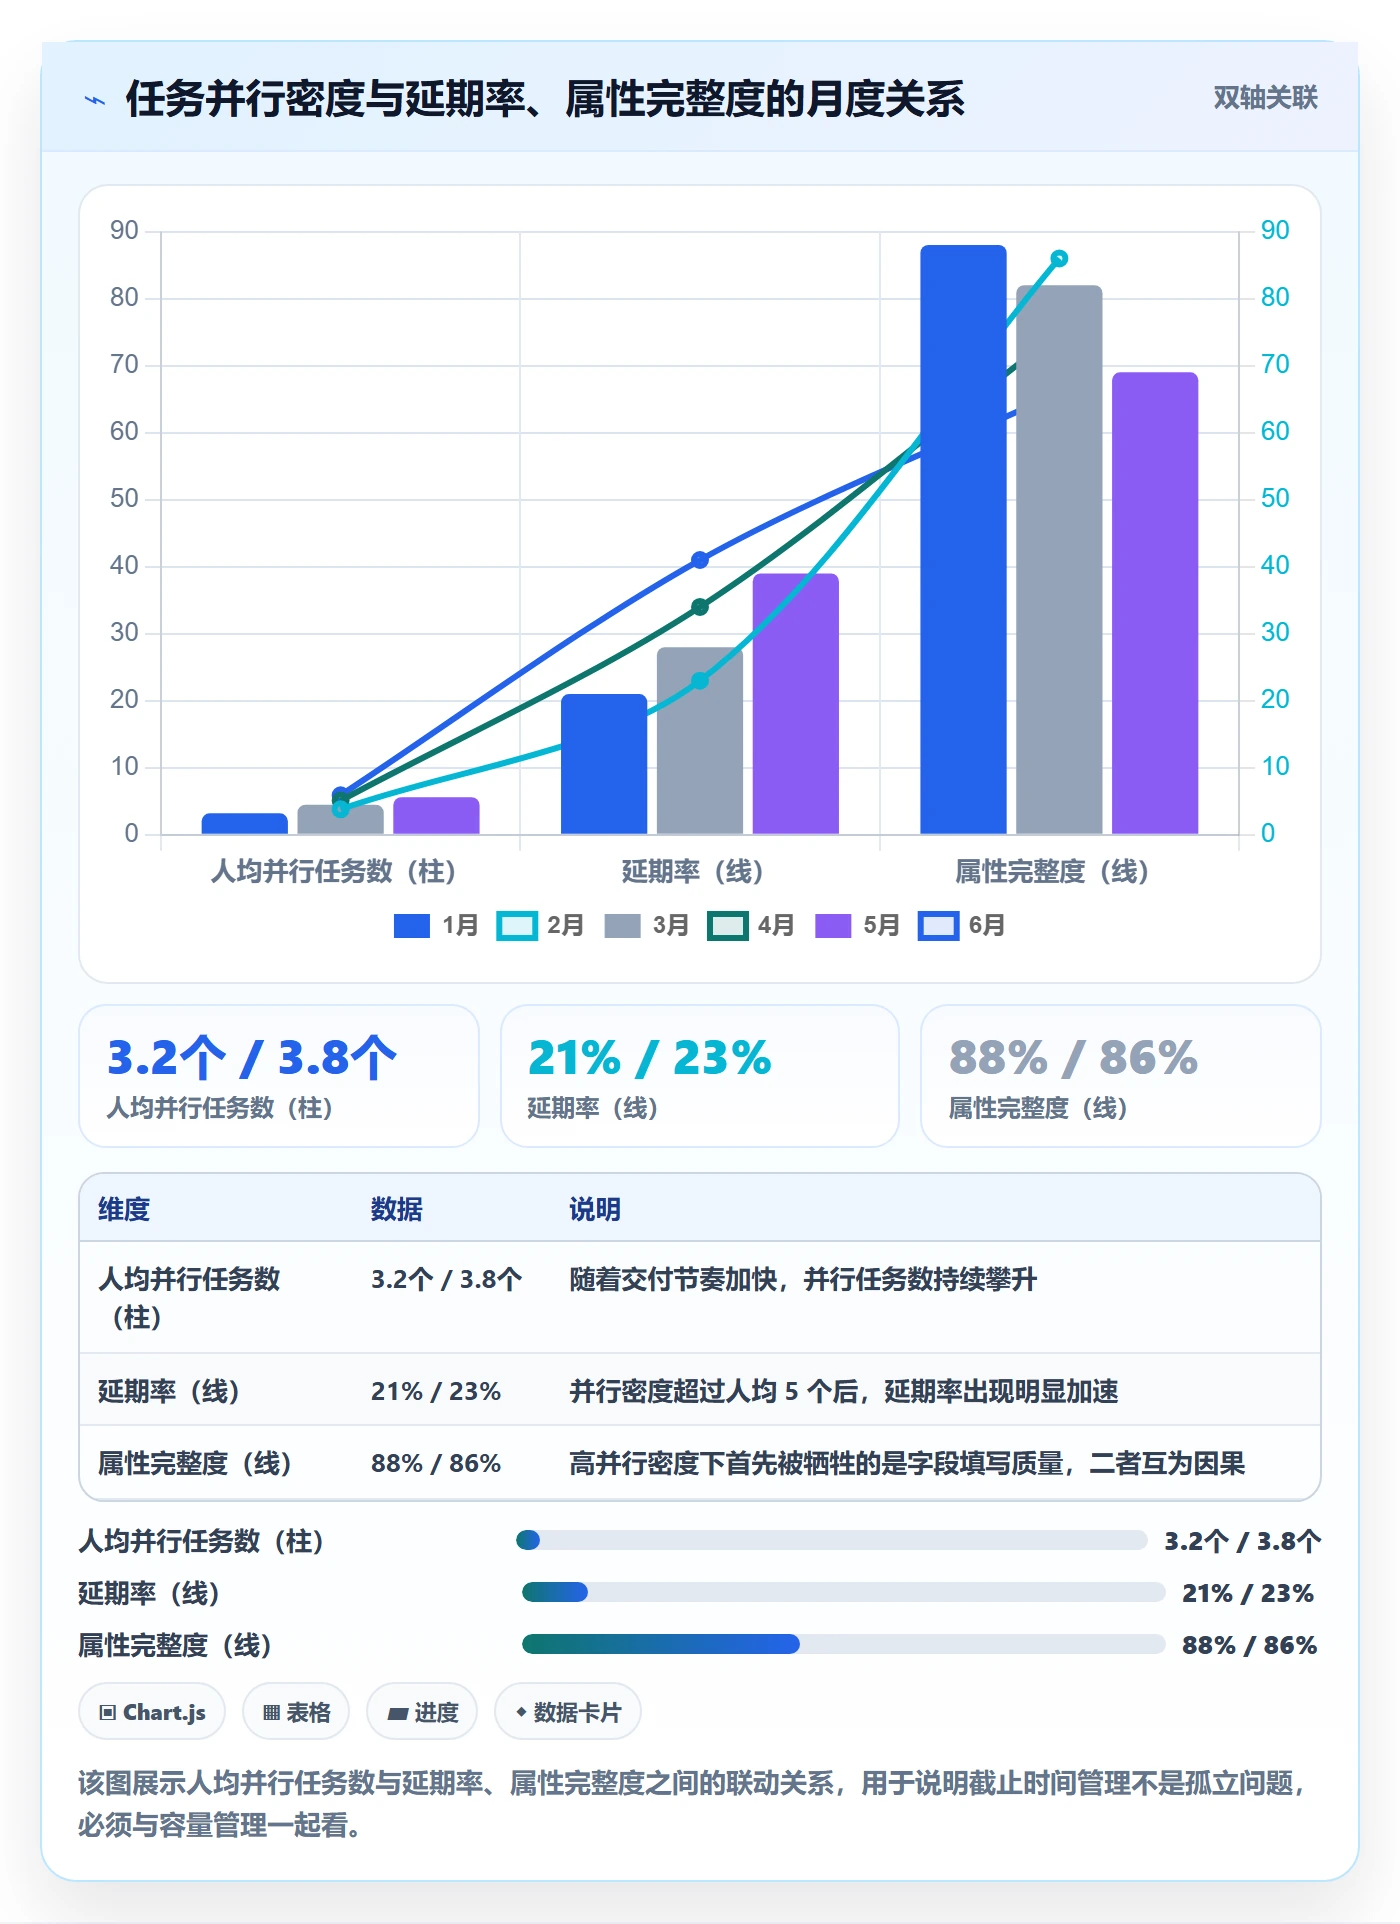Image resolution: width=1400 pixels, height=1924 pixels.
Task: Click the 双轴关联 badge
Action: click(1265, 97)
